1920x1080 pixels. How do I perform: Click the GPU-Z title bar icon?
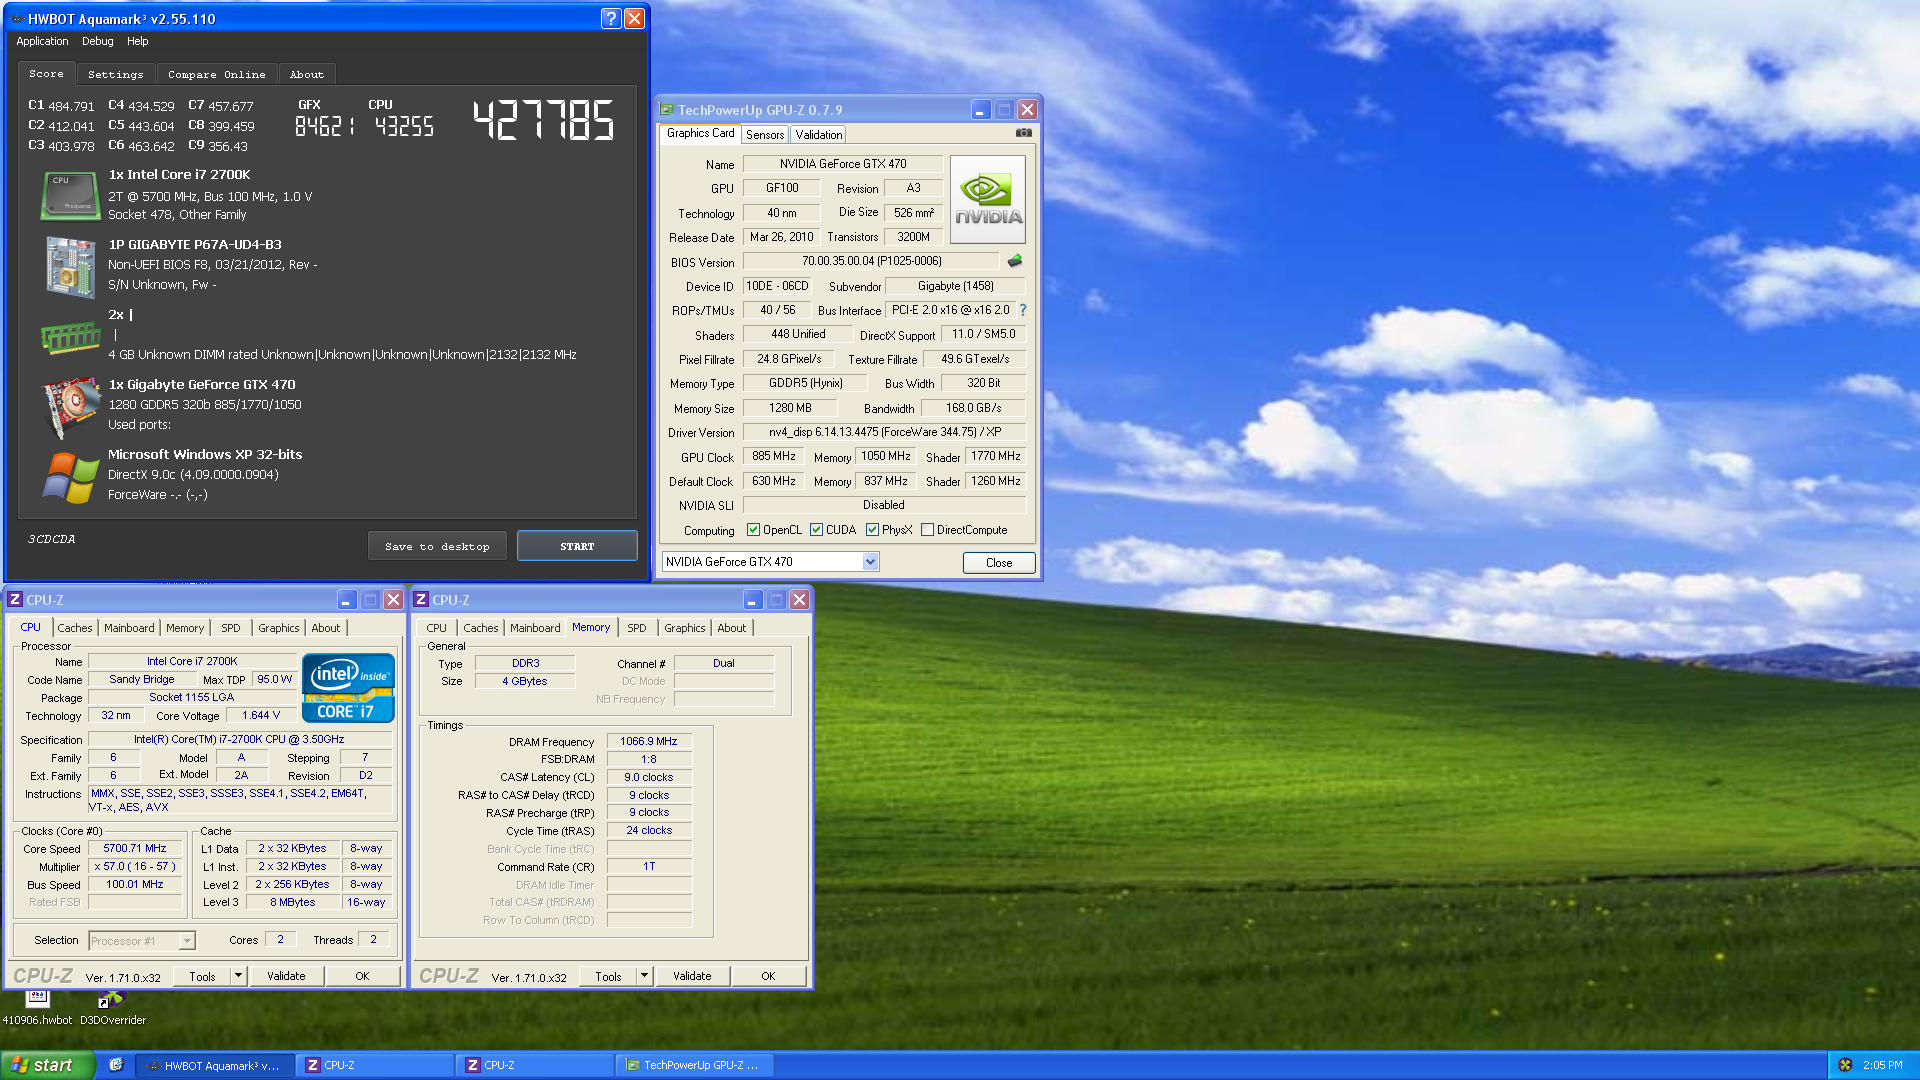667,110
